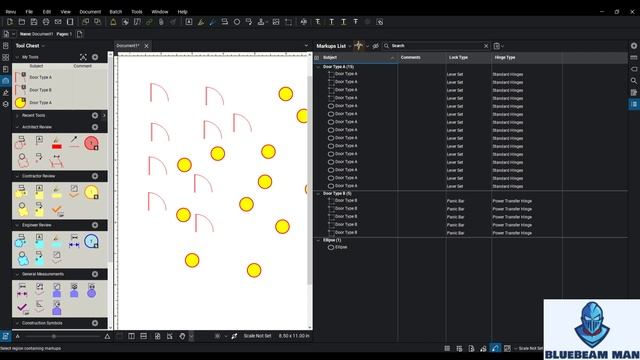Toggle the highlighted status bar snap icon
Viewport: 640px width, 360px height.
tap(495, 348)
